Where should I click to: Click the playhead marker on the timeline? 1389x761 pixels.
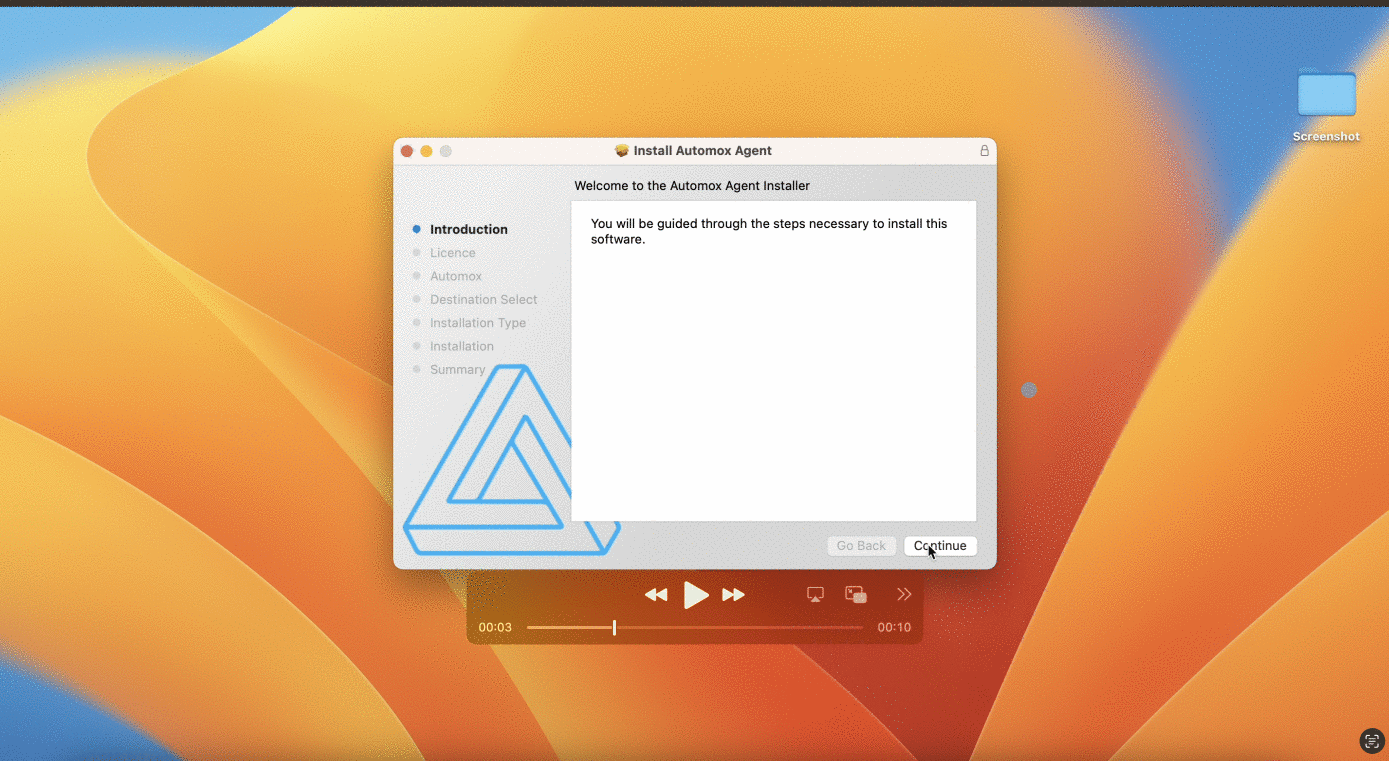point(614,628)
